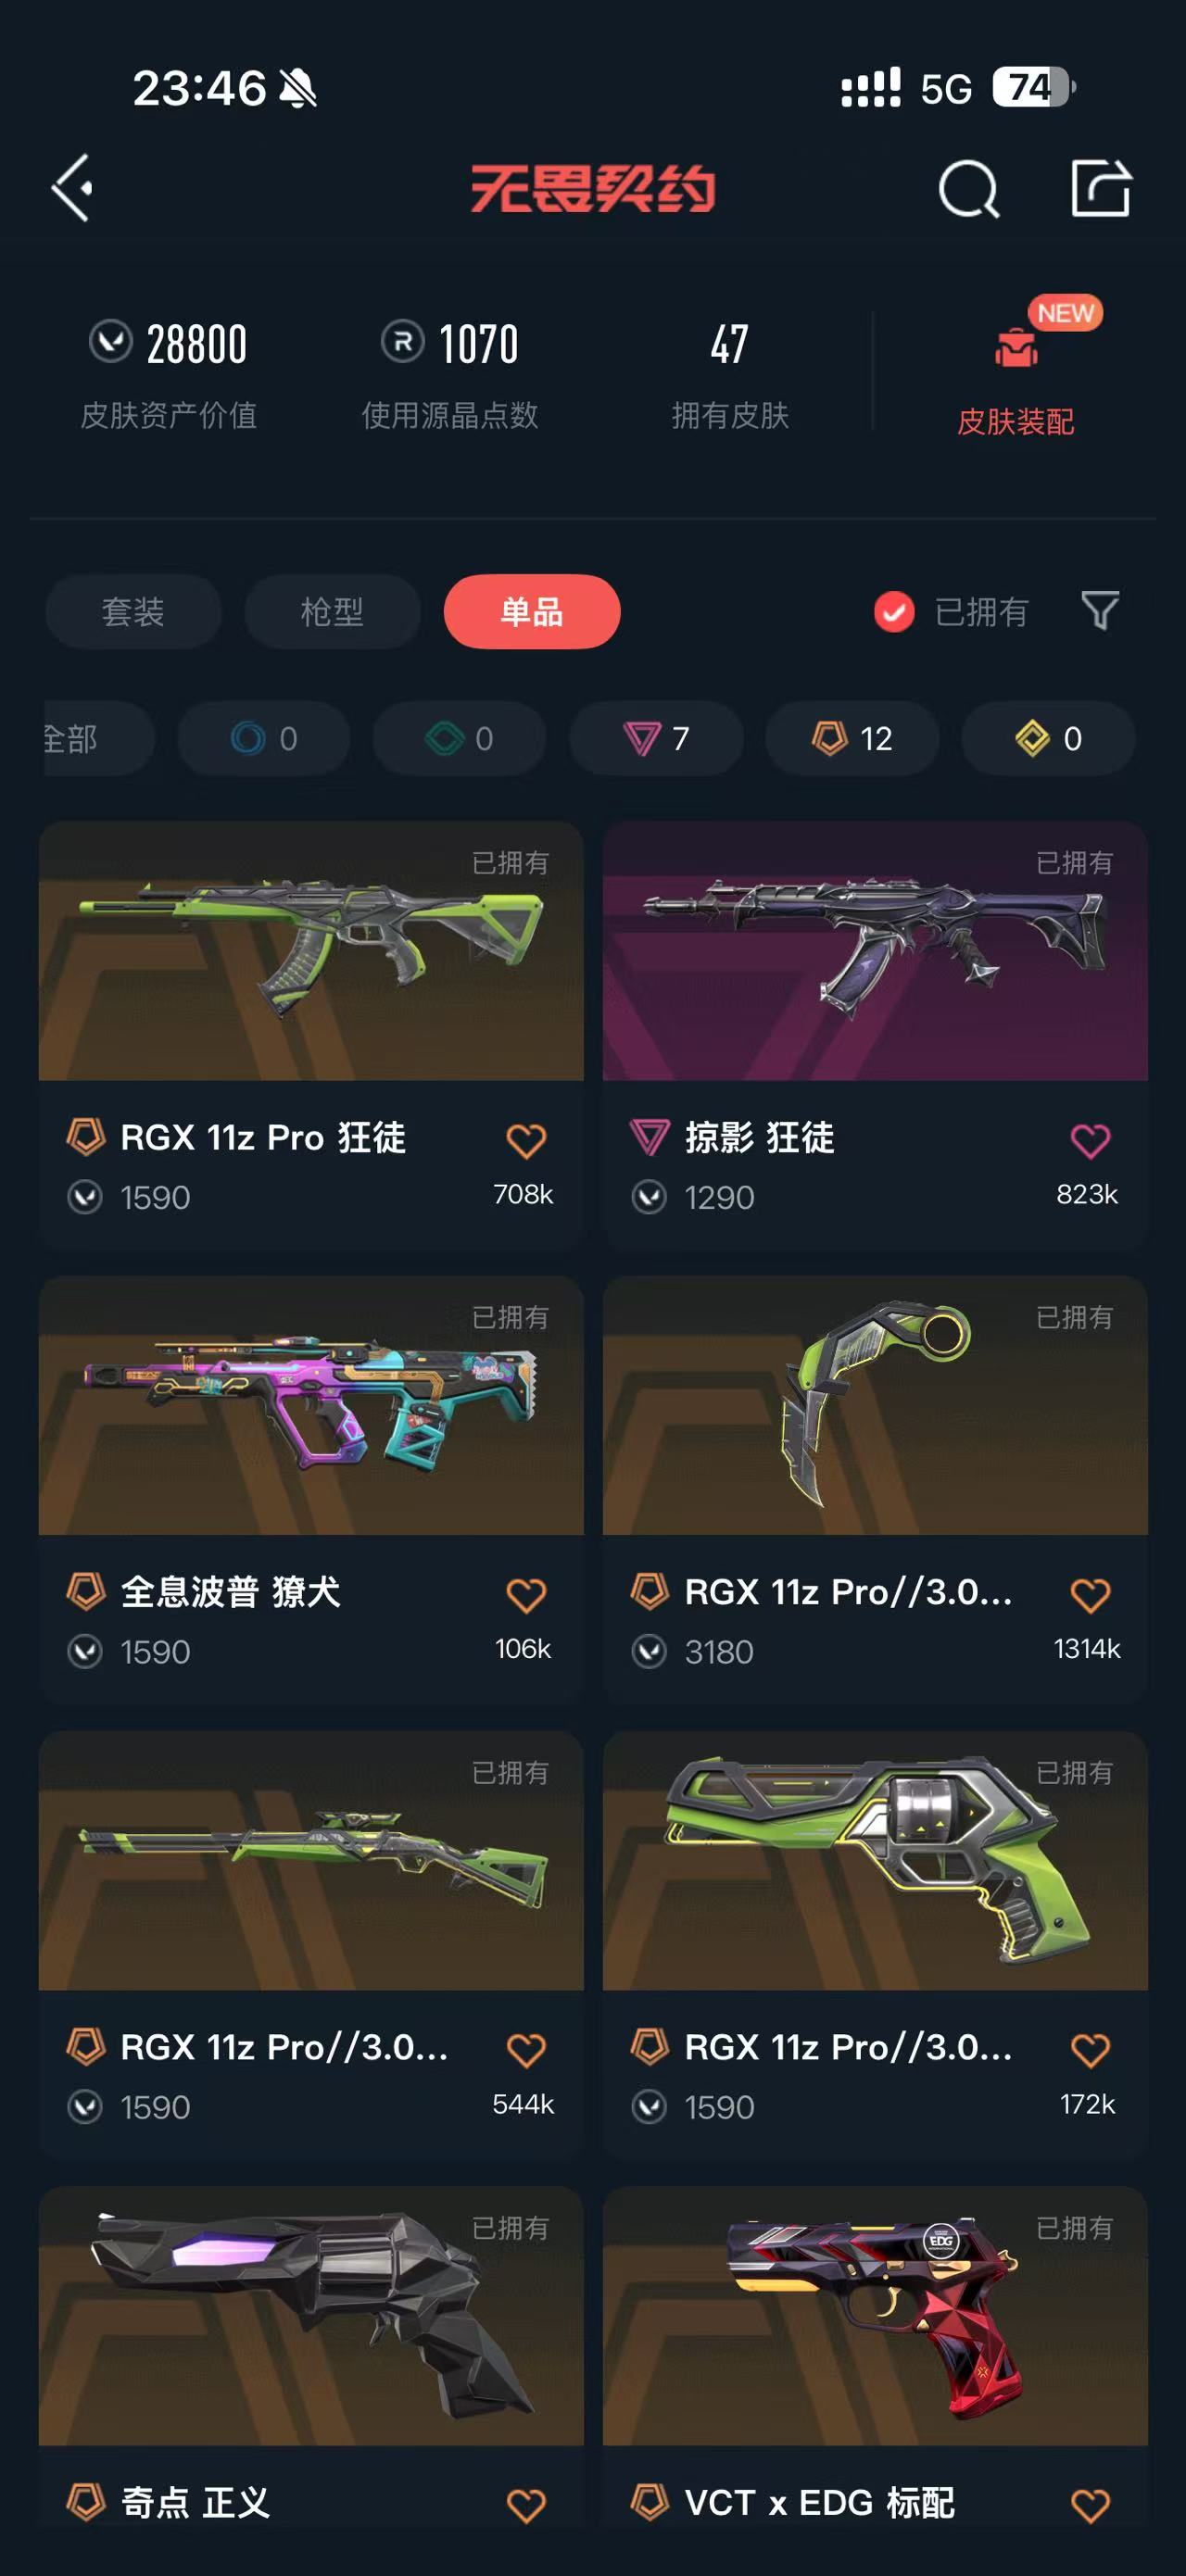Select the pink tier filter showing 7
Screen dimensions: 1186x2576
coord(656,738)
